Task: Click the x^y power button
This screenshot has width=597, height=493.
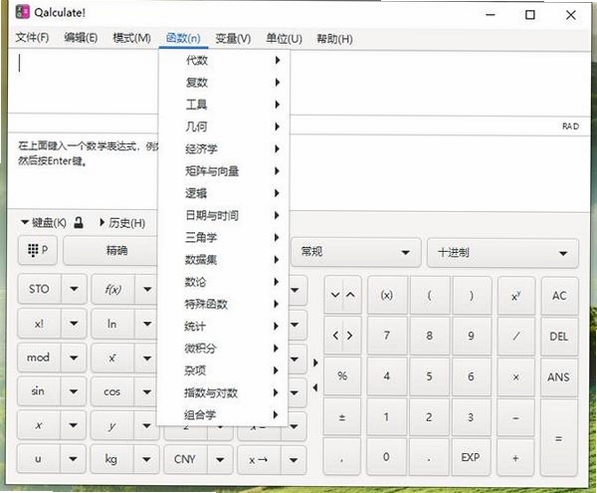Action: tap(516, 296)
